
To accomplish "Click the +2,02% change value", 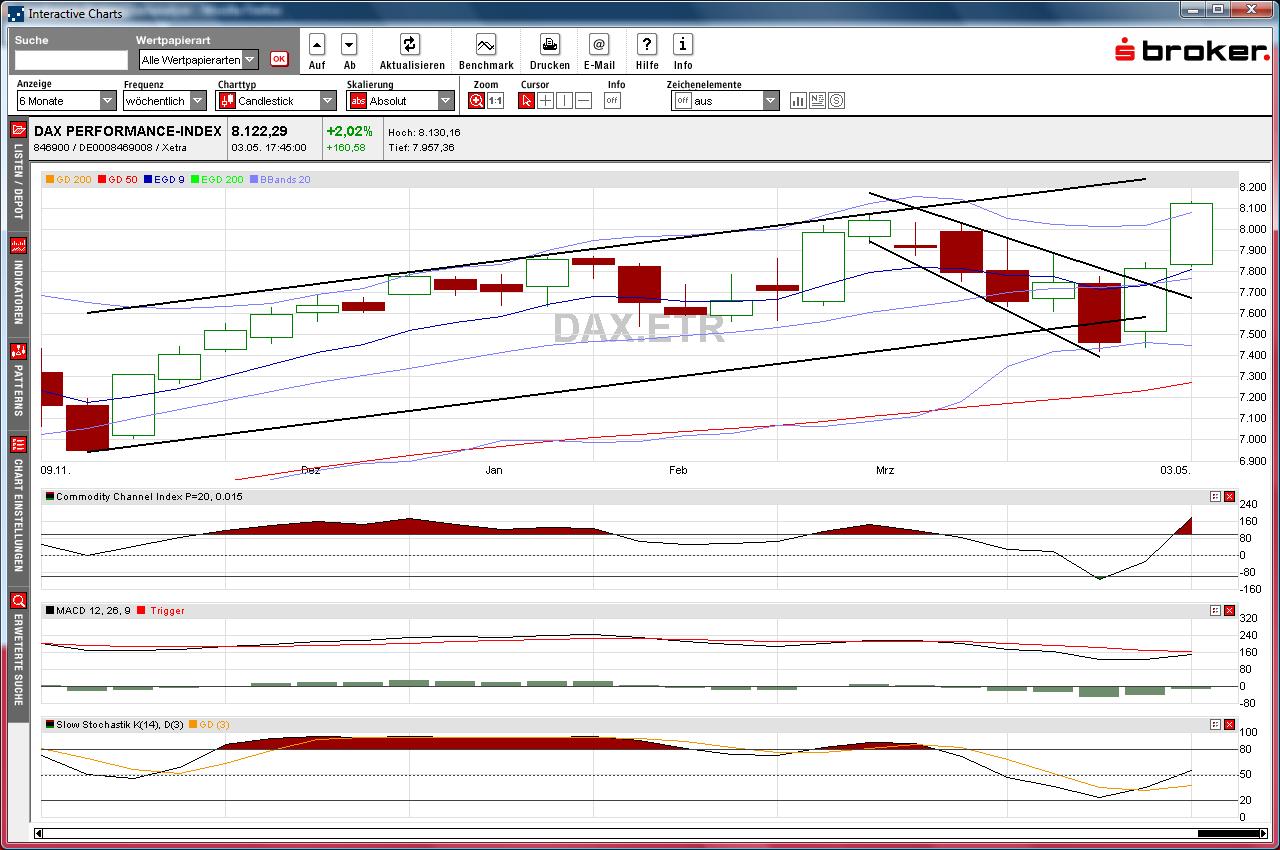I will tap(349, 131).
